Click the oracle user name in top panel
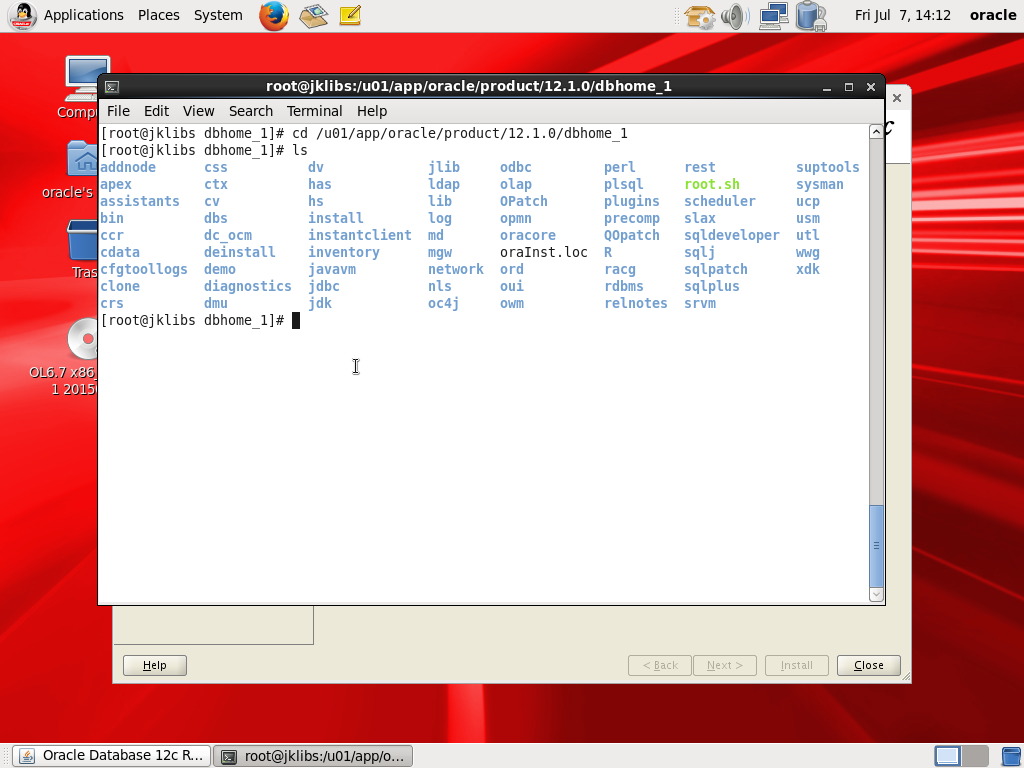 (993, 15)
